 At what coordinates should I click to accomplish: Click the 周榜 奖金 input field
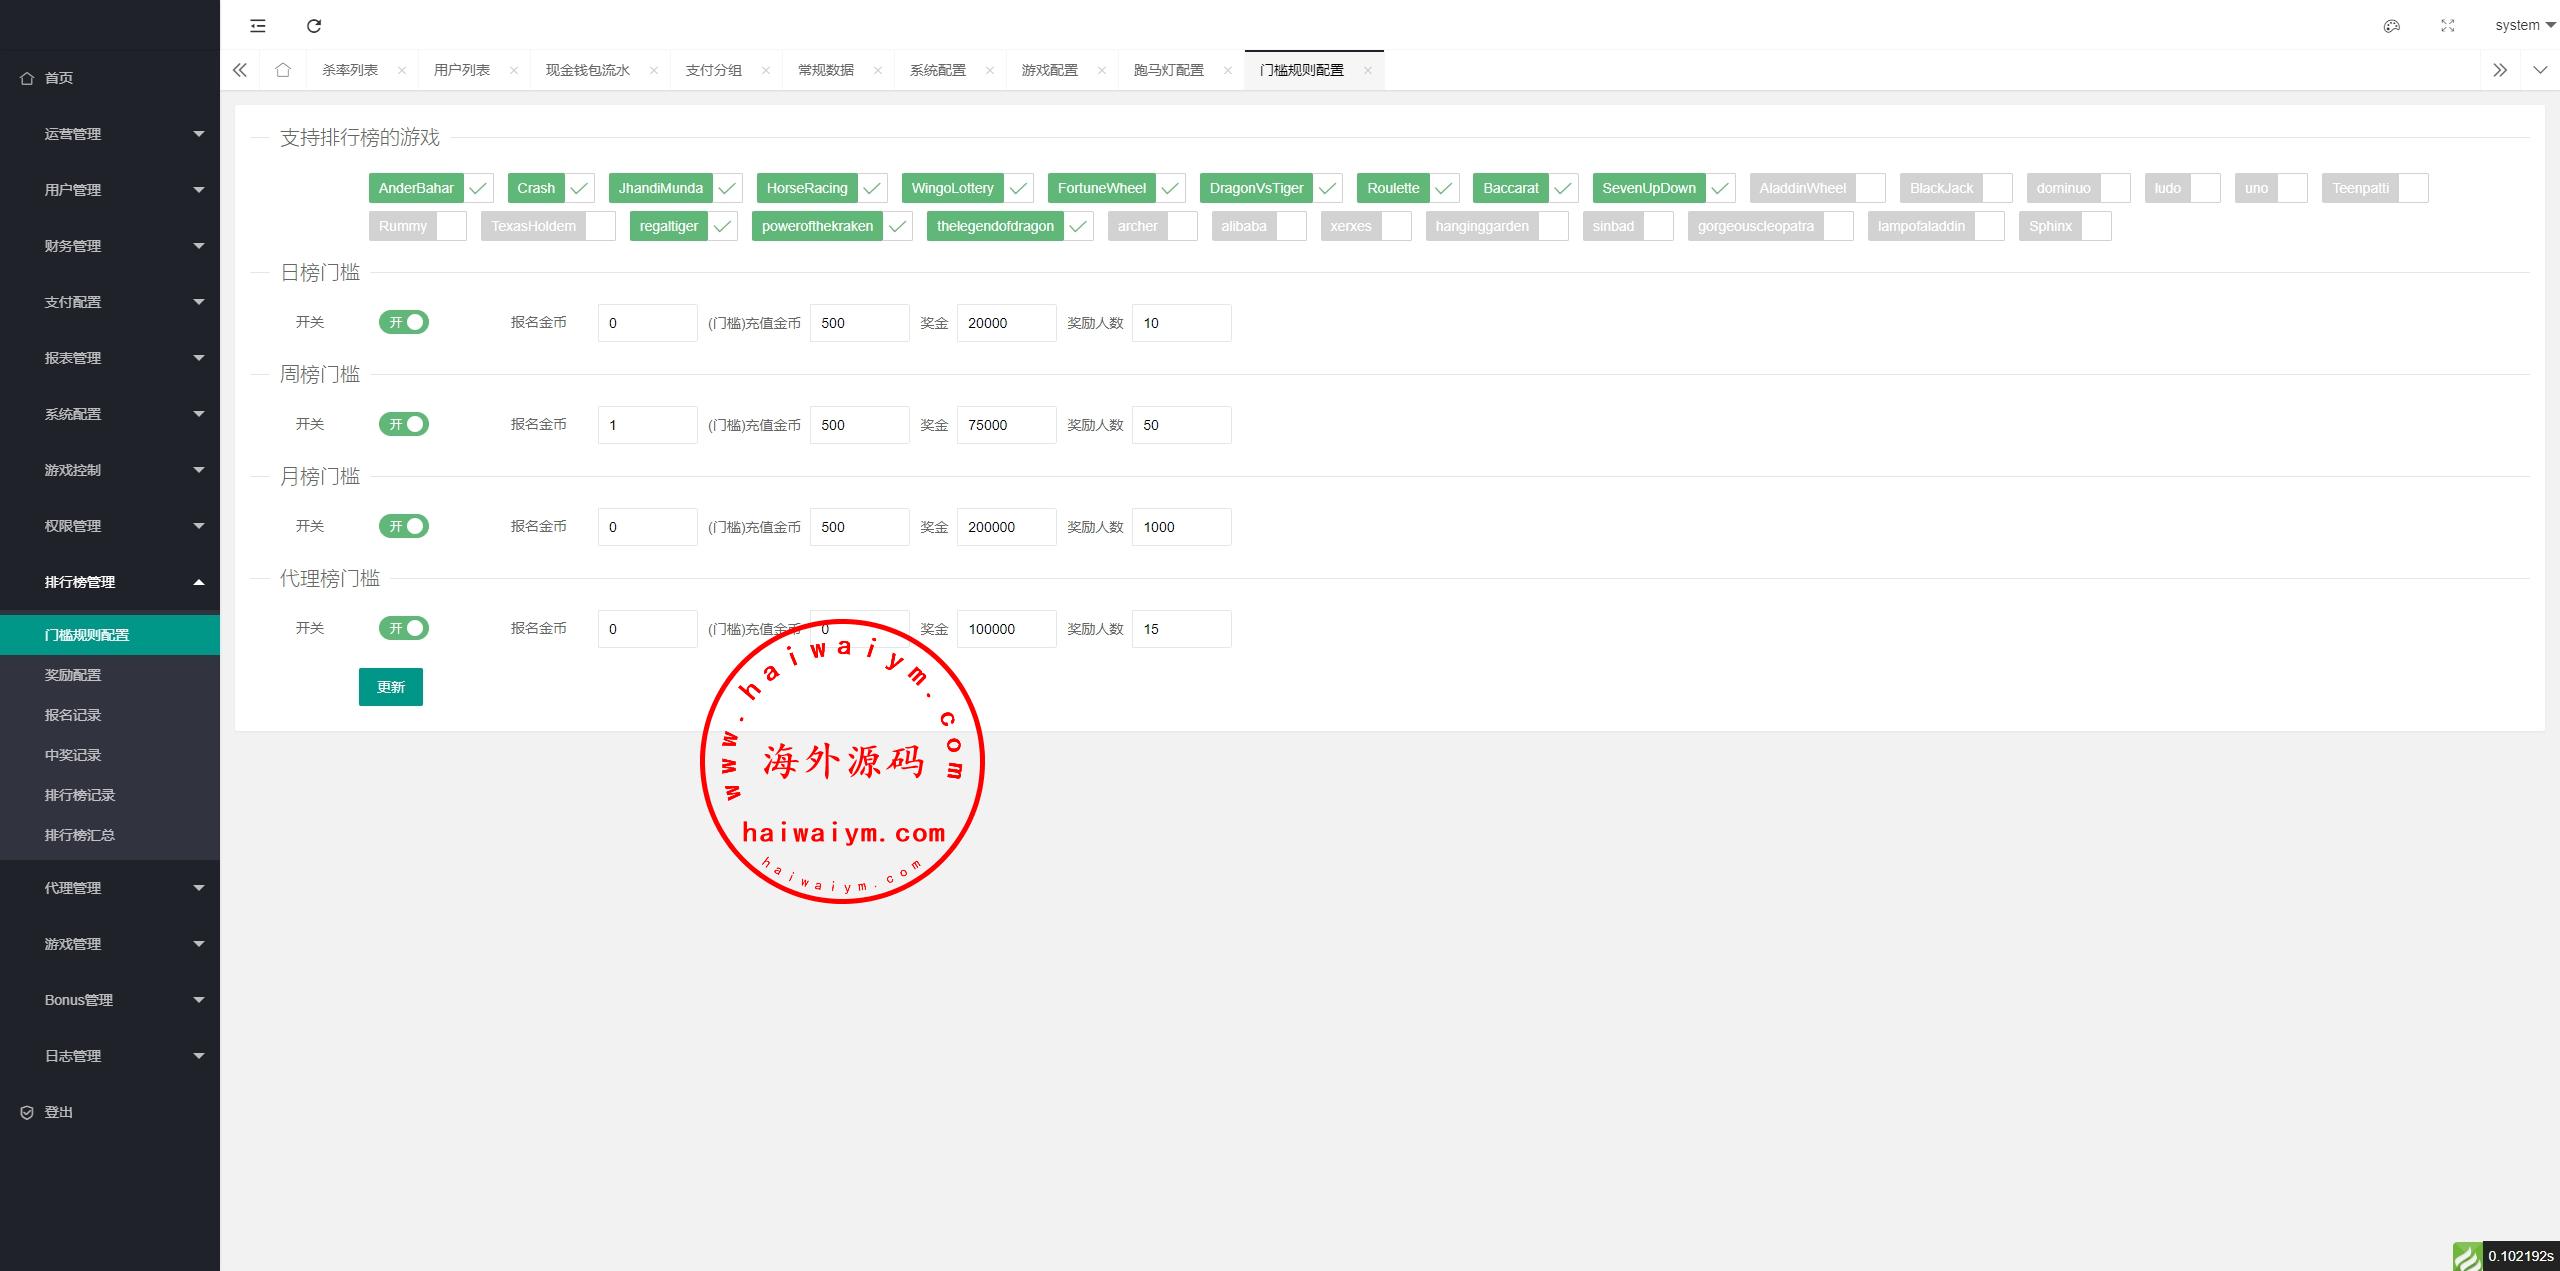pos(1006,425)
